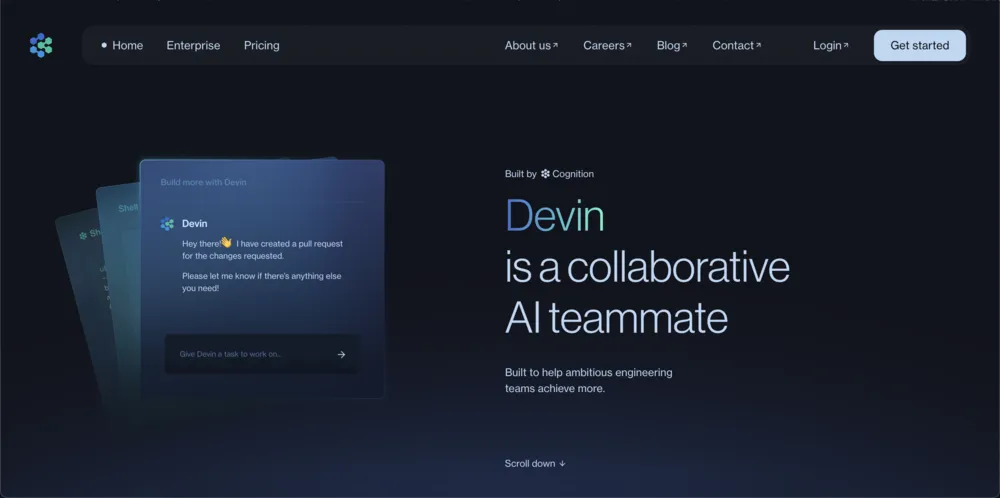1000x498 pixels.
Task: Open the Blog link
Action: [x=672, y=45]
